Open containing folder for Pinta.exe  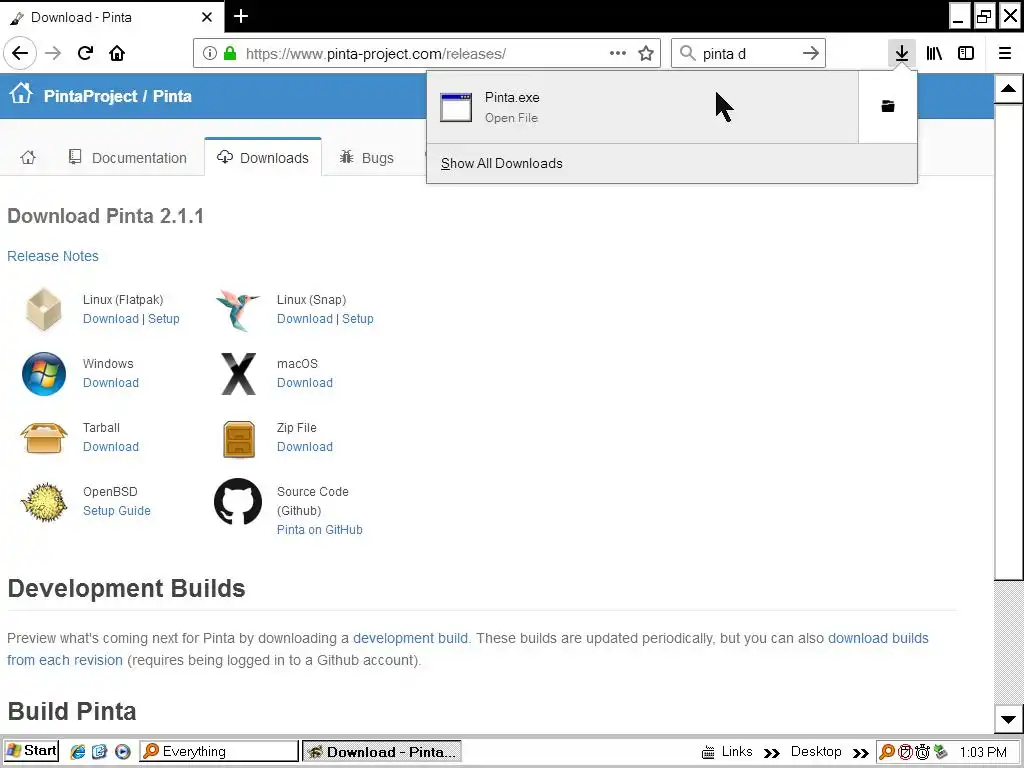coord(888,106)
